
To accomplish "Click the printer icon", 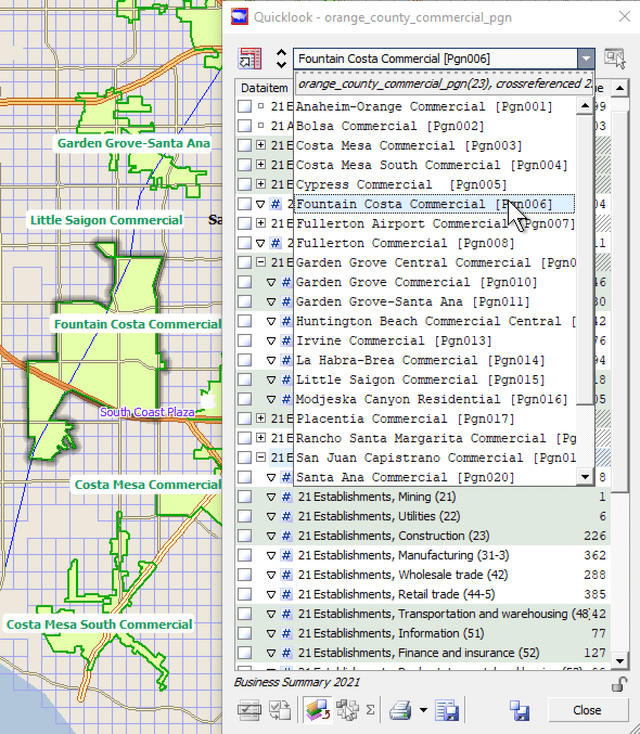I will 400,710.
